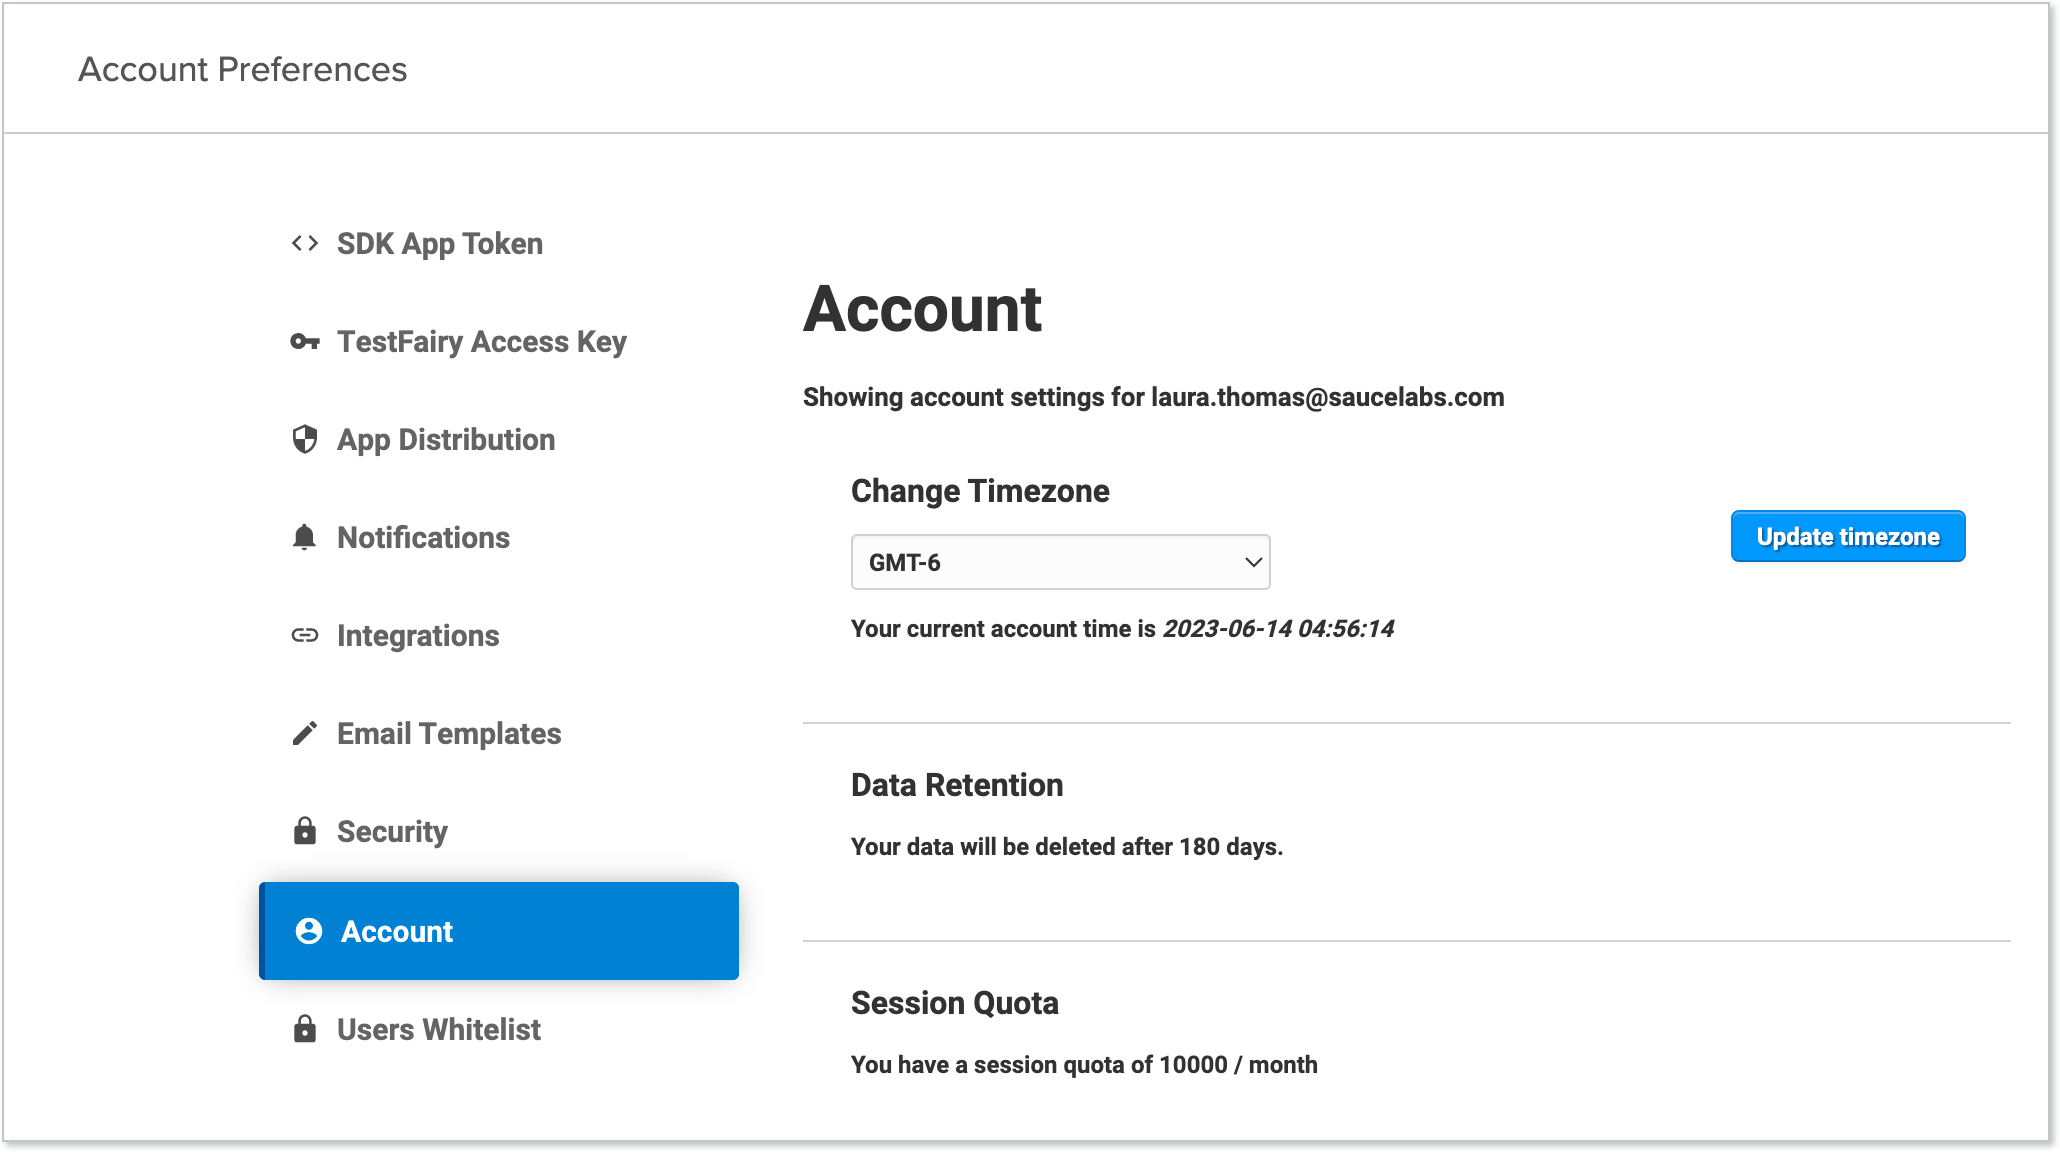Viewport: 2060px width, 1152px height.
Task: Select the App Distribution sidebar entry
Action: point(446,439)
